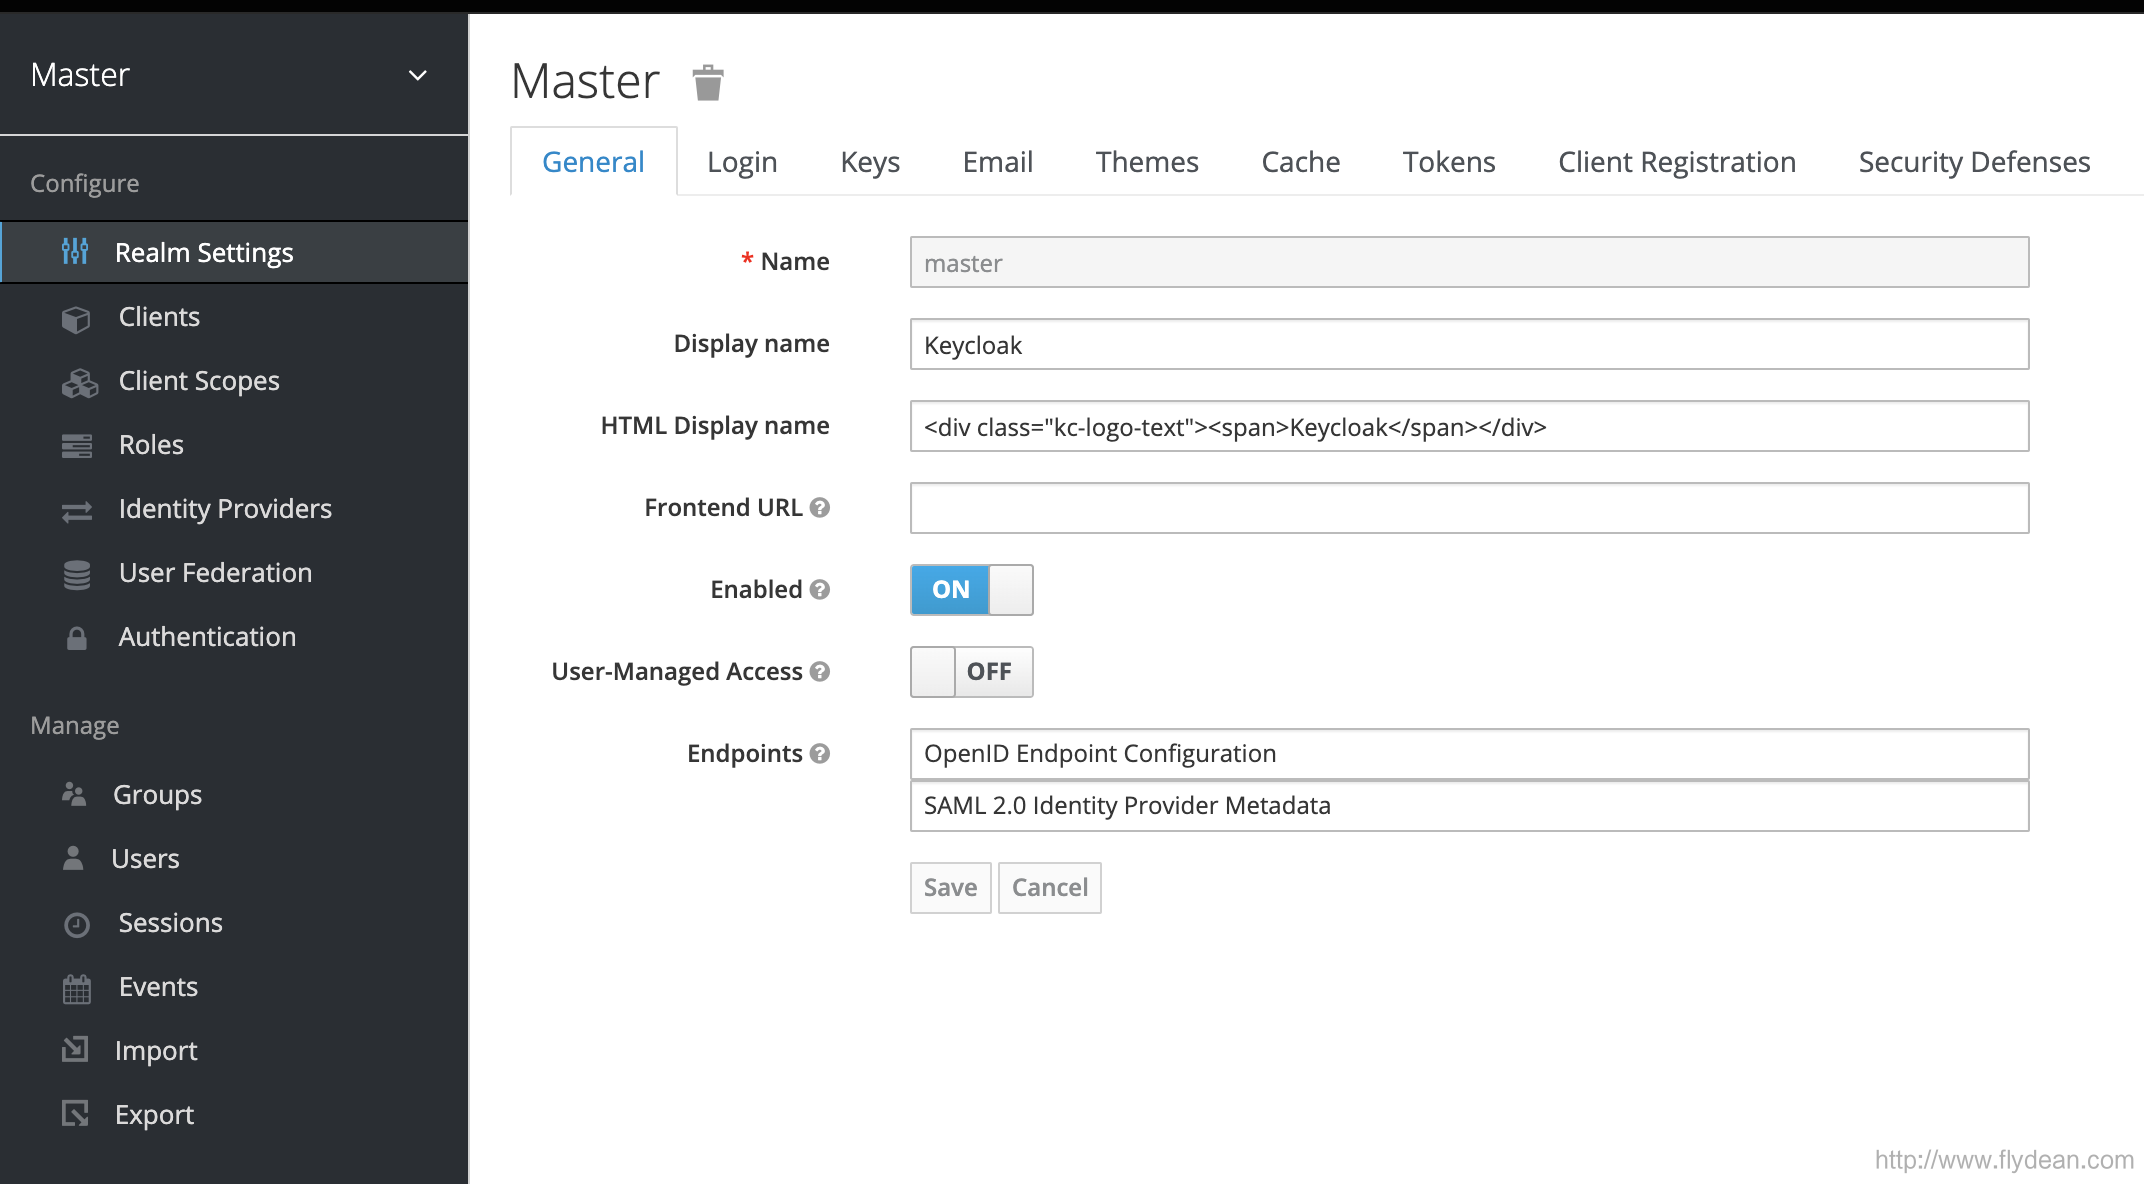Click the Sessions clock icon
Image resolution: width=2144 pixels, height=1184 pixels.
[77, 924]
